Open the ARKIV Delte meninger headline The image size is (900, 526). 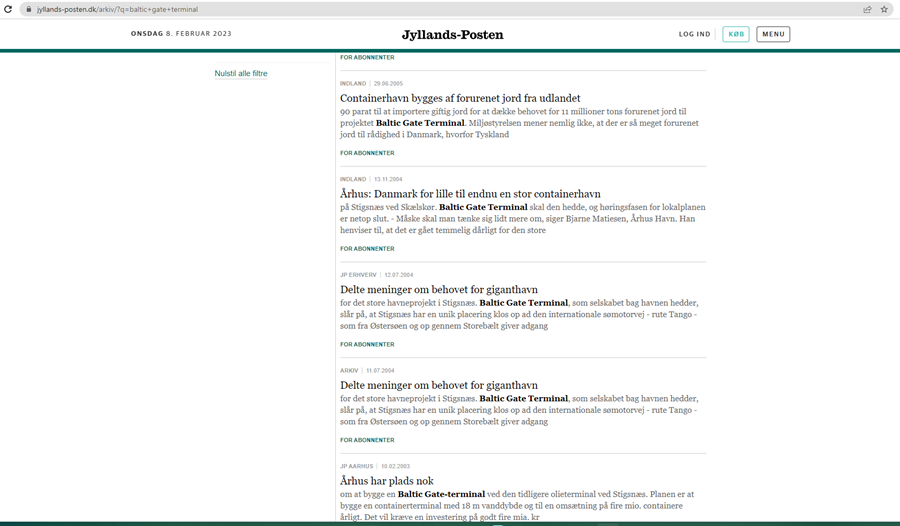pyautogui.click(x=439, y=385)
